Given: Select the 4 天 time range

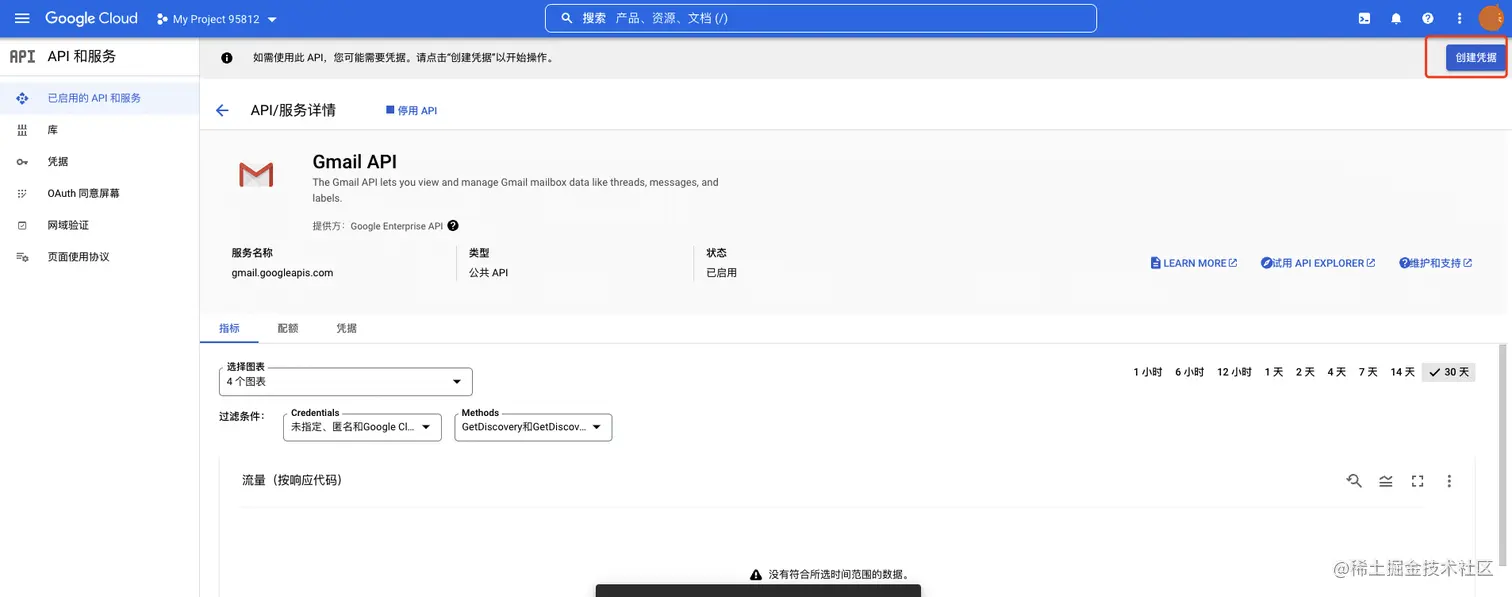Looking at the screenshot, I should click(x=1336, y=372).
